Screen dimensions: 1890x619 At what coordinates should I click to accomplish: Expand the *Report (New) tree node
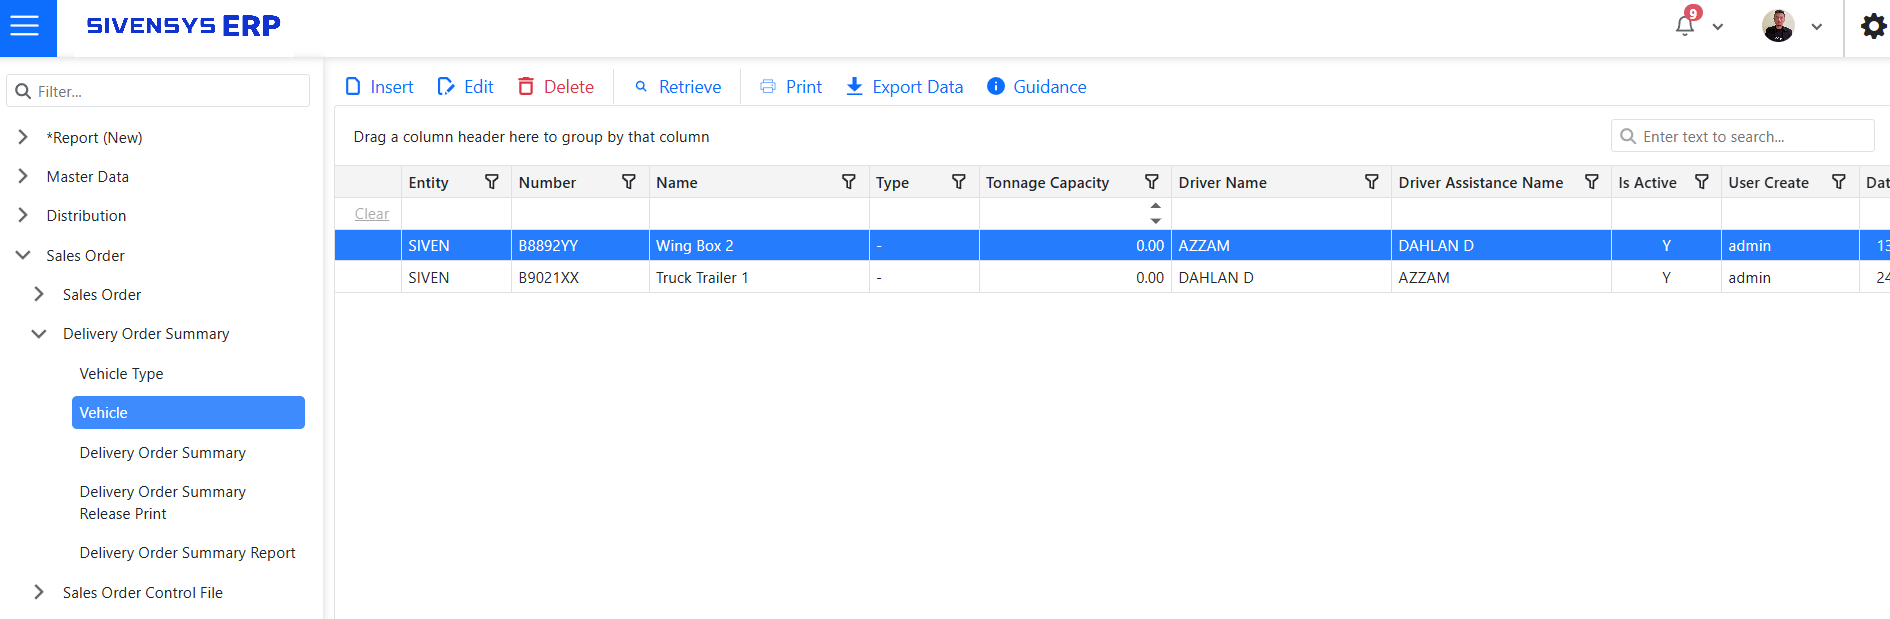23,137
